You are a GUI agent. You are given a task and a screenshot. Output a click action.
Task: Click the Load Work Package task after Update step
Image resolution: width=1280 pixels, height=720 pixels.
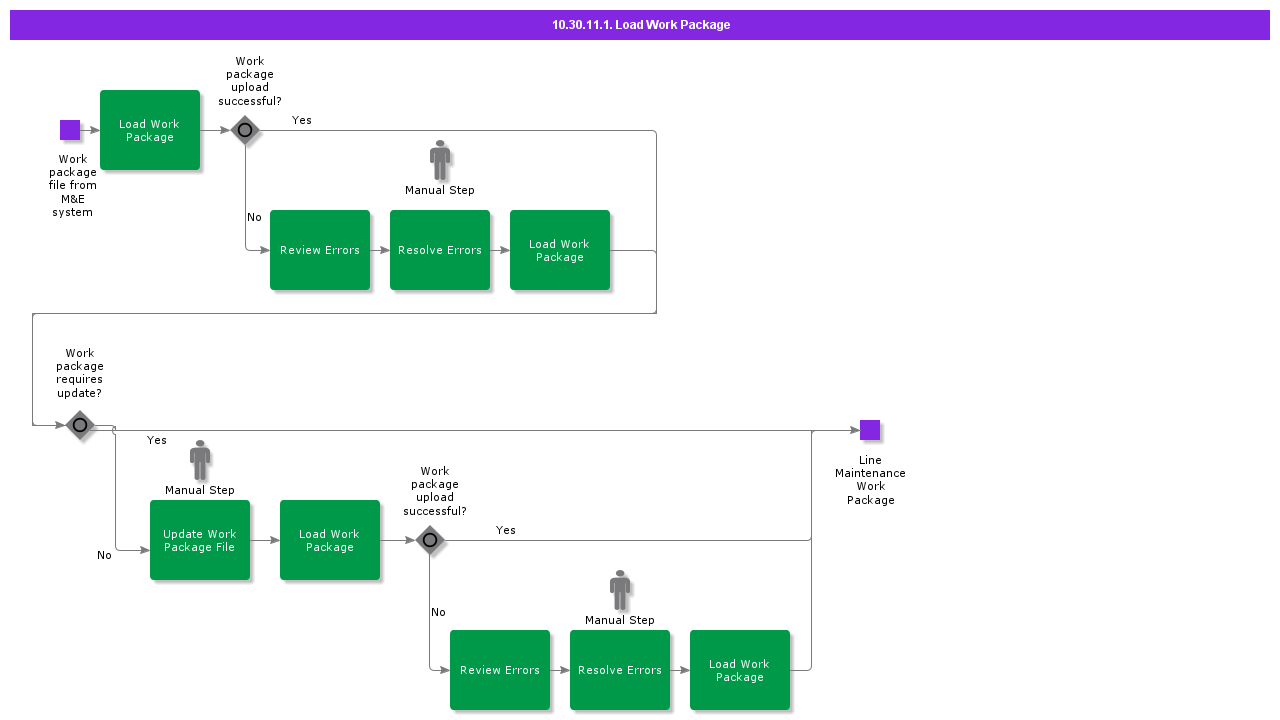[x=330, y=540]
